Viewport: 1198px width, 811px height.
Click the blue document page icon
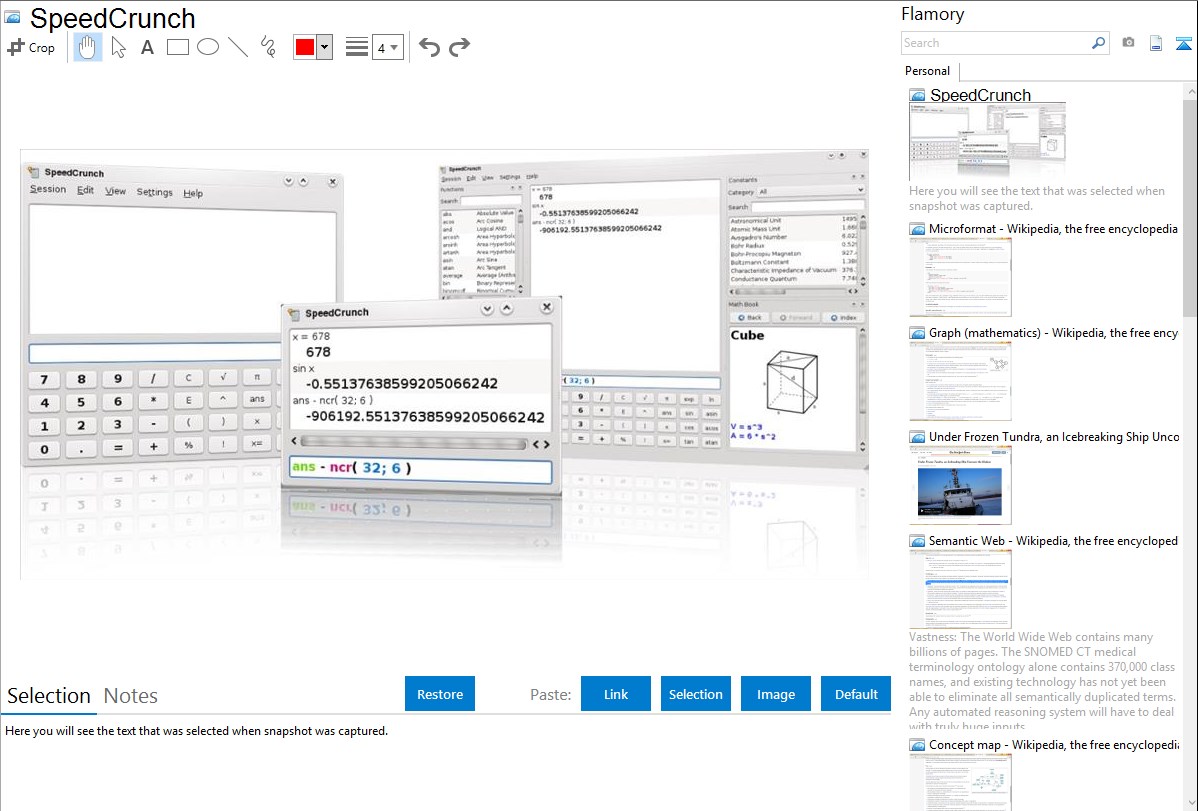pos(1156,43)
